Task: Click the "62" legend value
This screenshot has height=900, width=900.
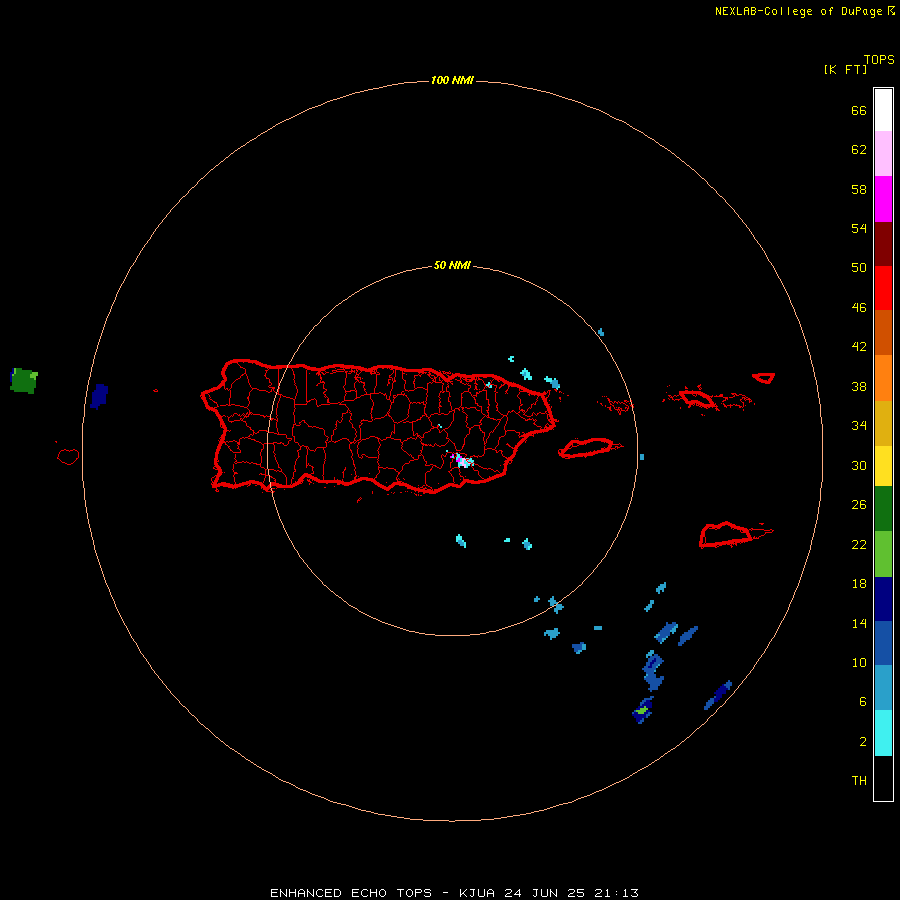Action: coord(859,149)
